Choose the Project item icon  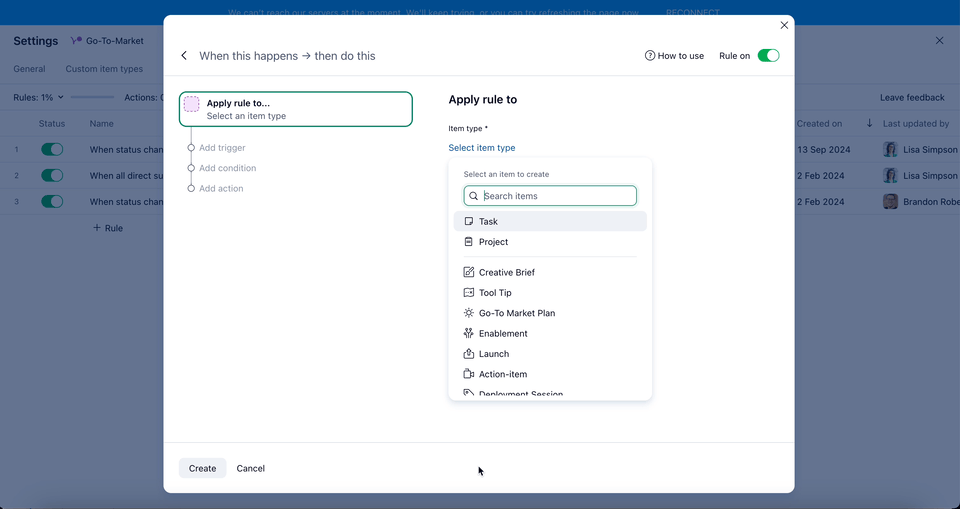point(469,242)
